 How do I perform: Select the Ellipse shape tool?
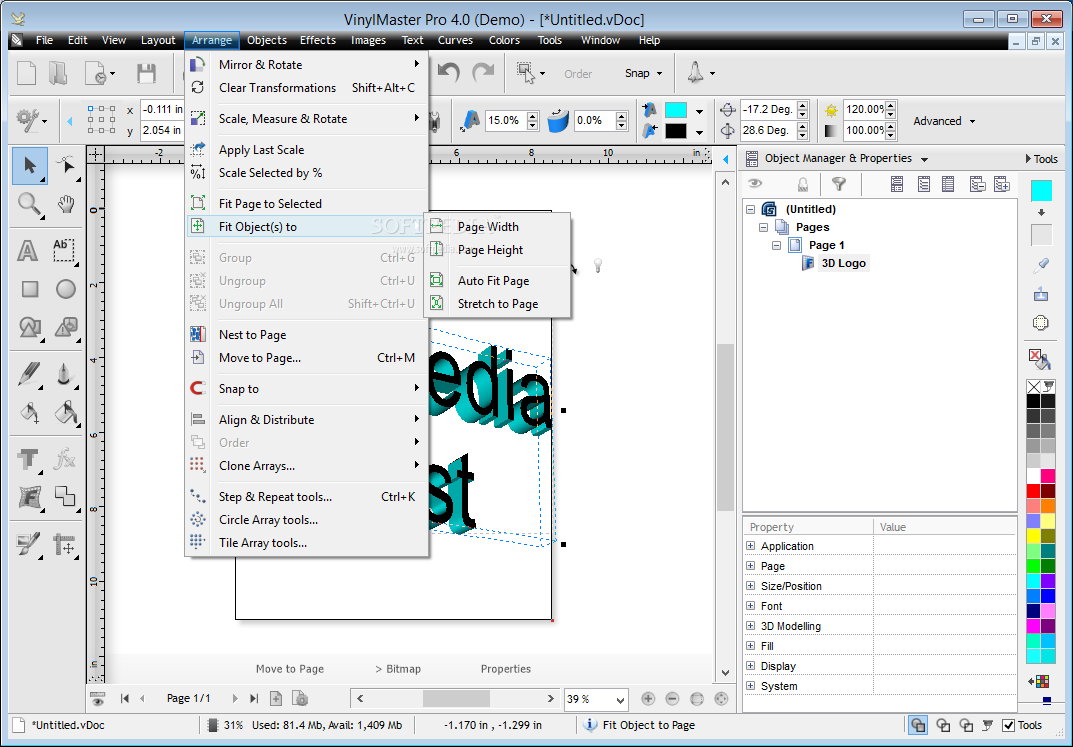66,289
